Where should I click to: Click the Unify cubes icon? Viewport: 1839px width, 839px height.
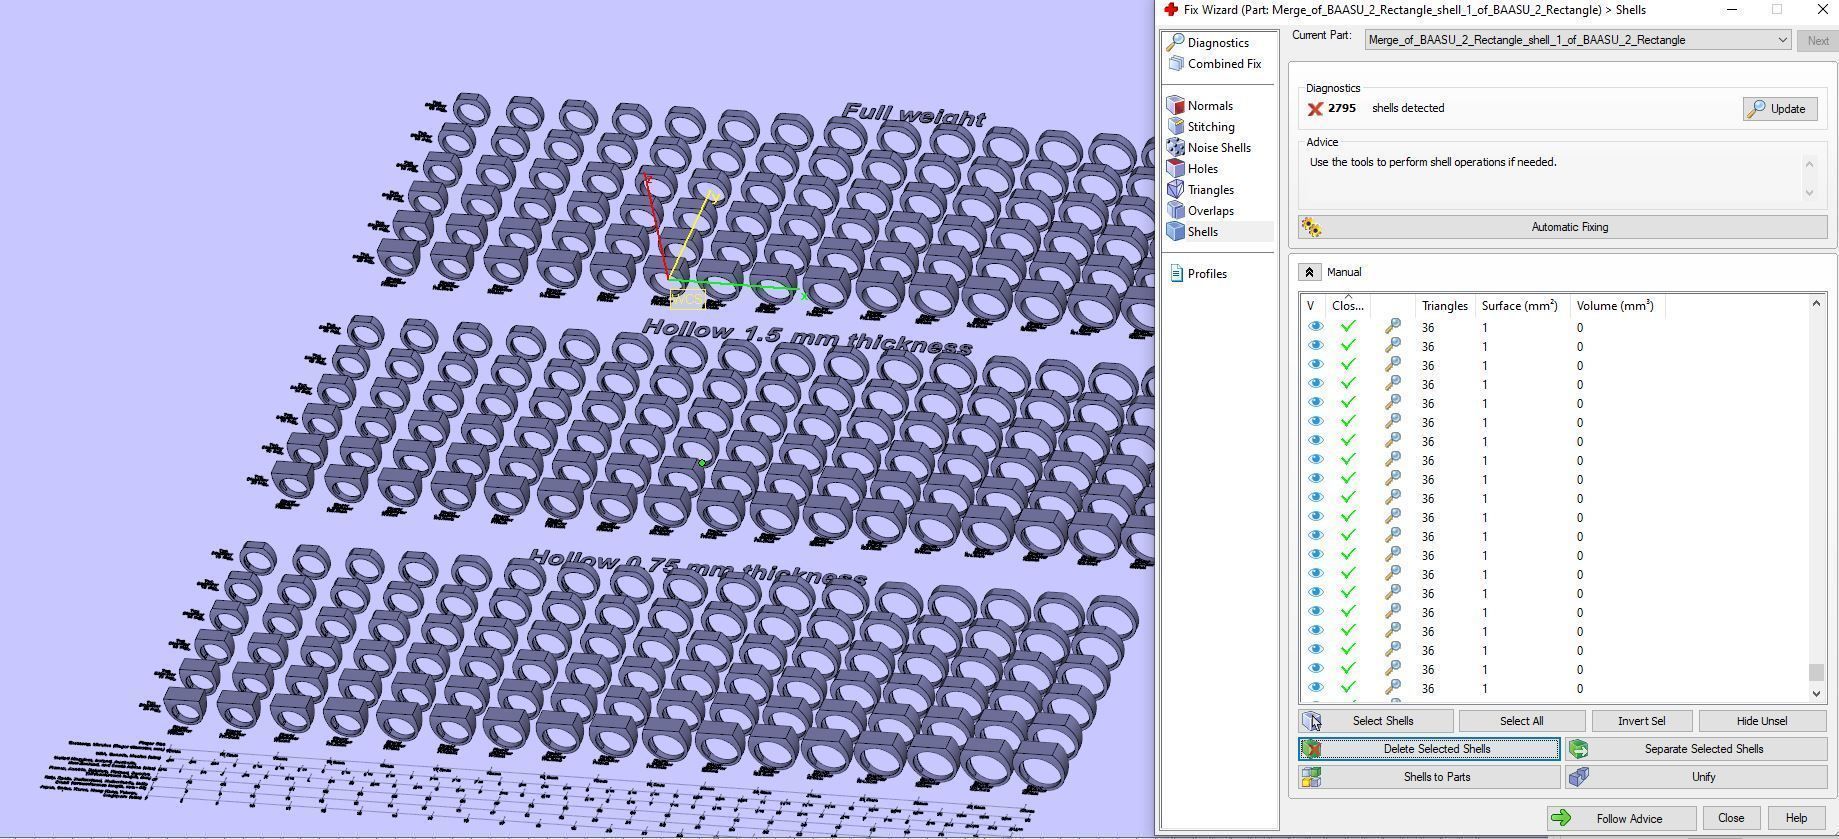pyautogui.click(x=1579, y=777)
